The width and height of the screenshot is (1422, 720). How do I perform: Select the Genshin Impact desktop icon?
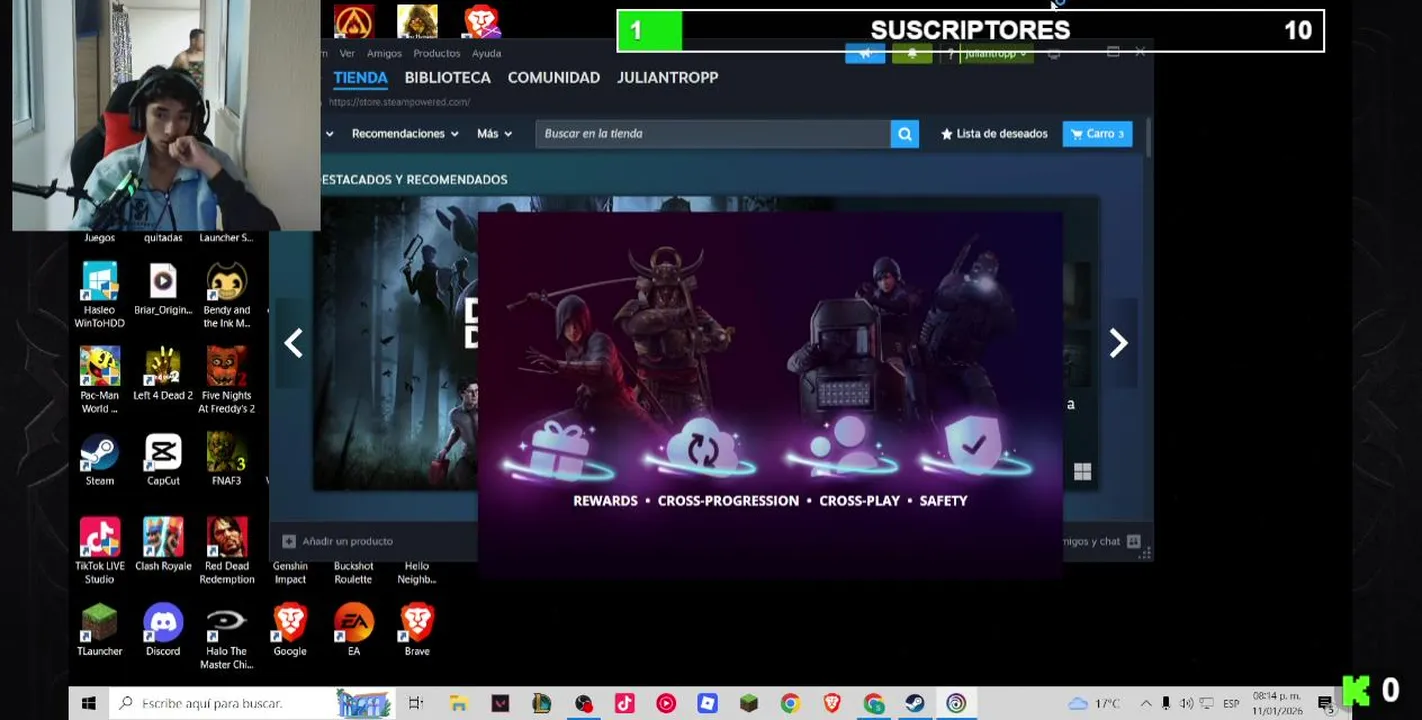(x=290, y=572)
